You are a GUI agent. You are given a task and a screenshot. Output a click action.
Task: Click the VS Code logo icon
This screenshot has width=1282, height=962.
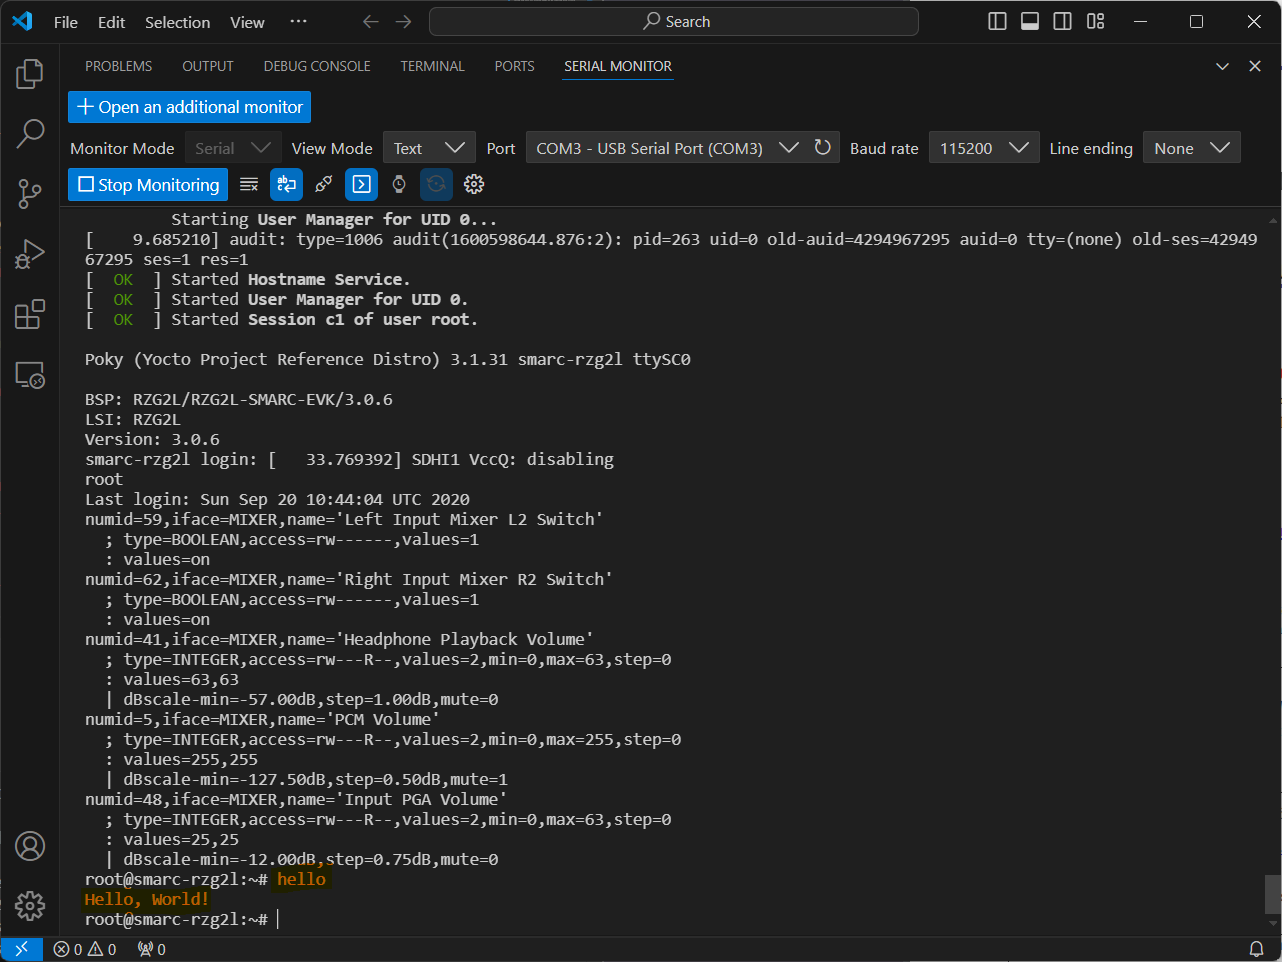point(22,21)
